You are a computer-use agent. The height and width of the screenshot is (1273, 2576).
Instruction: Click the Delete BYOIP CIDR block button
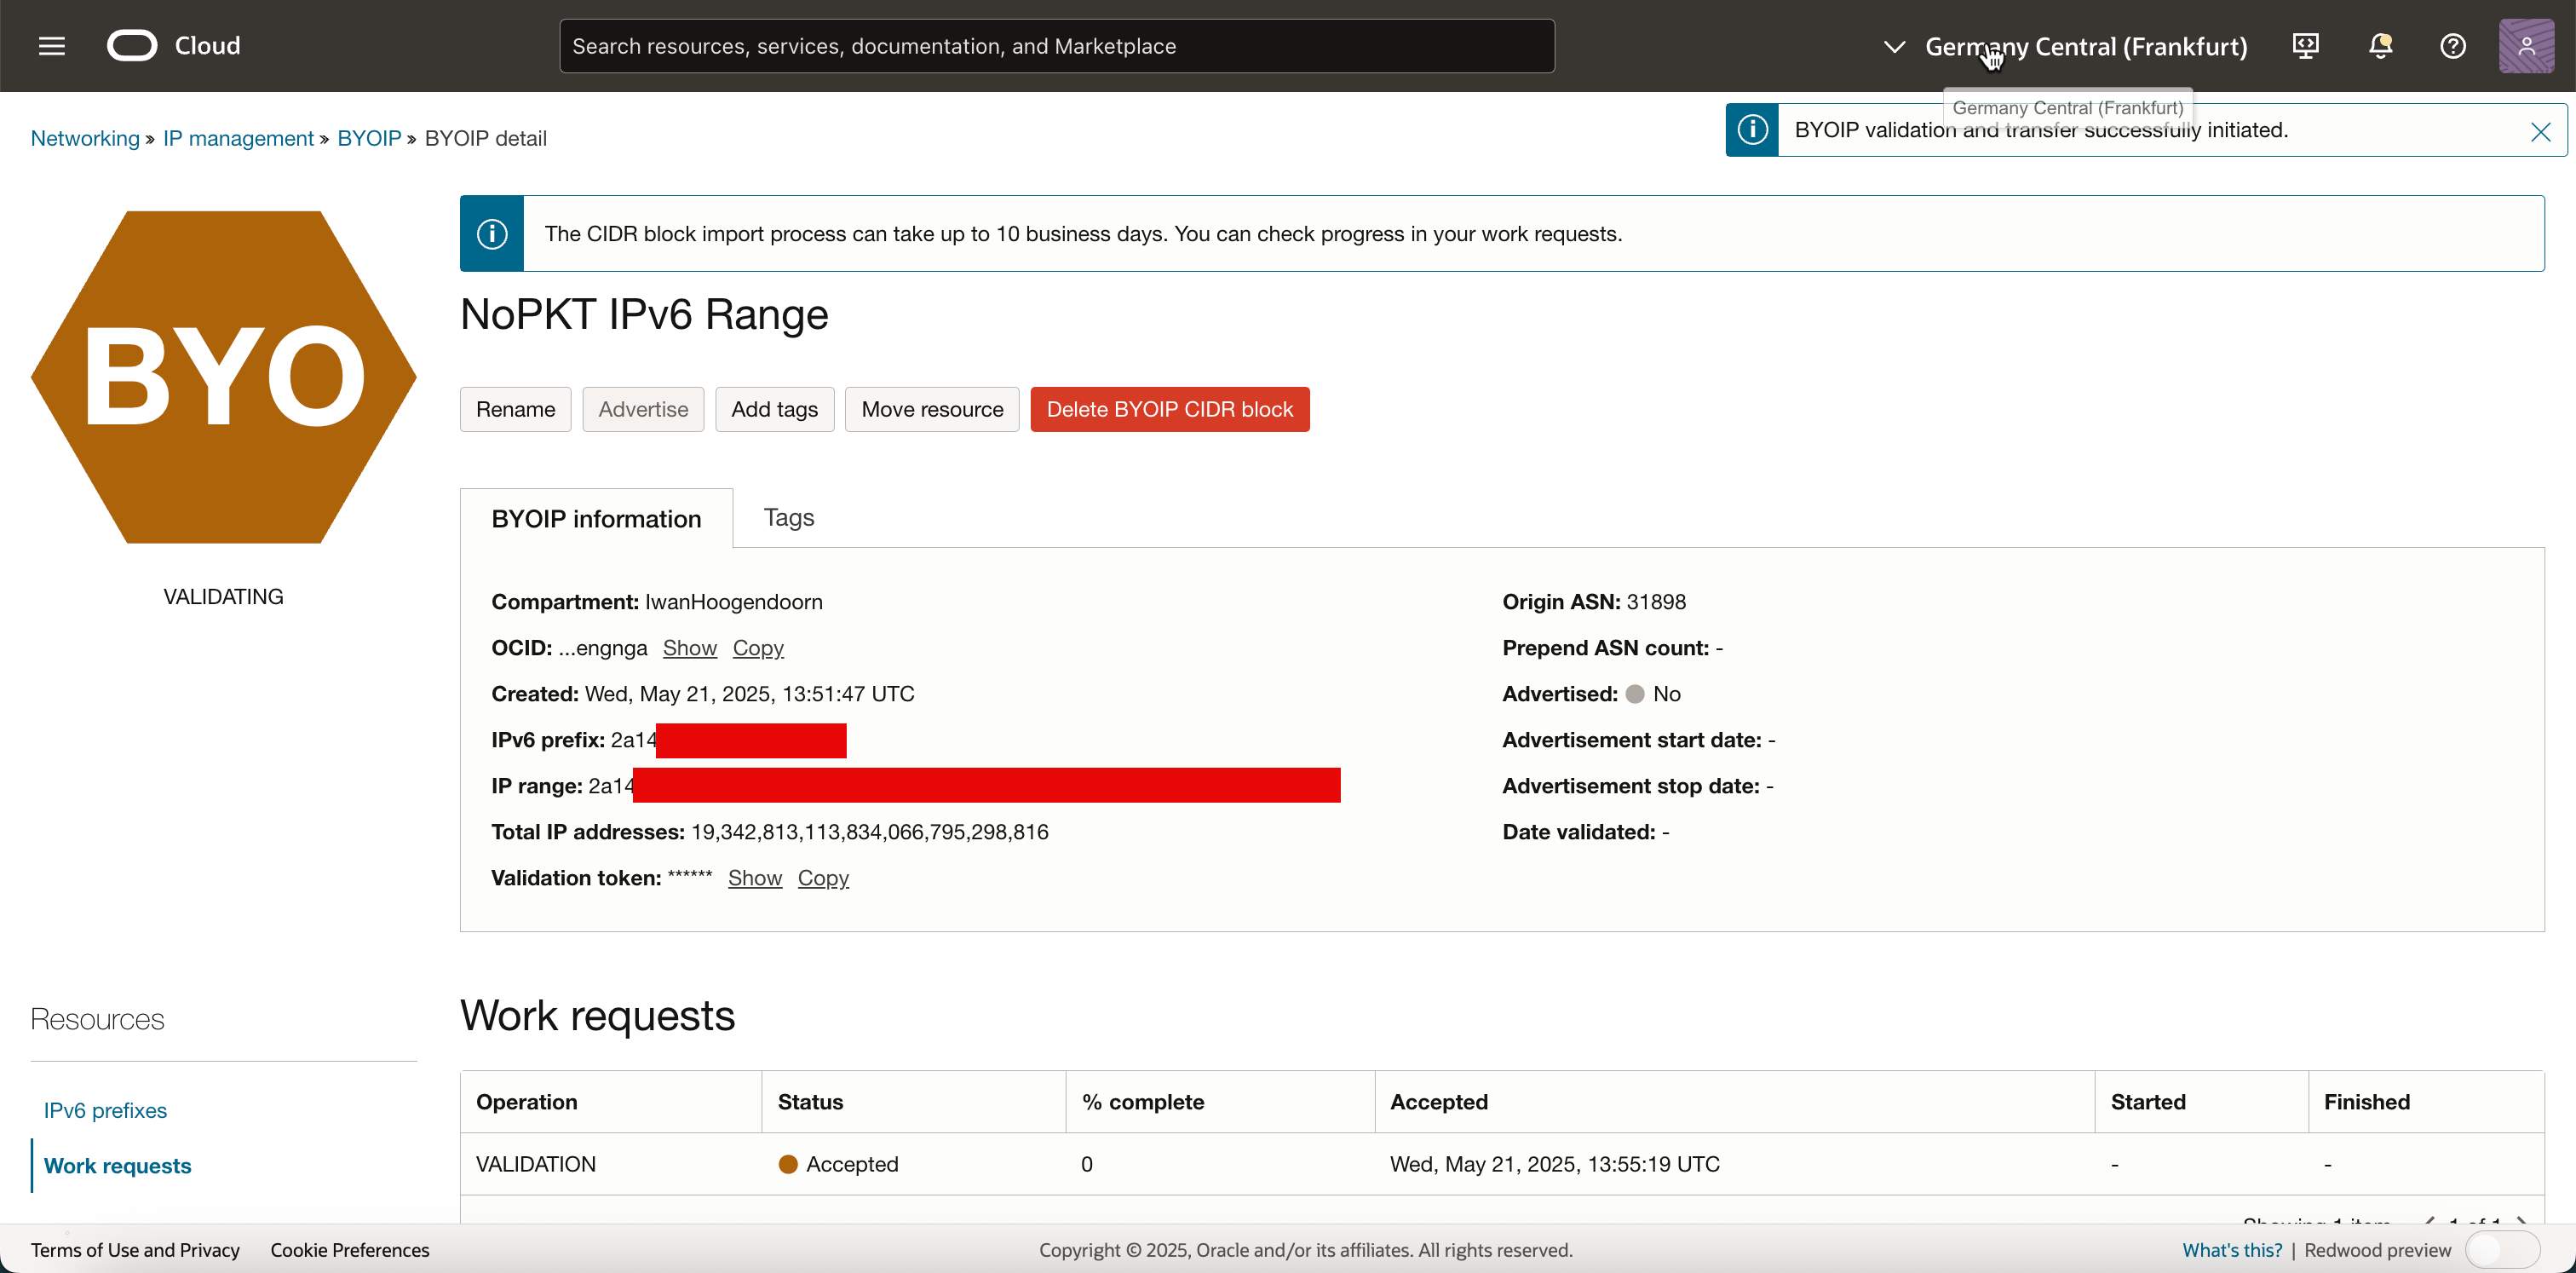tap(1169, 410)
